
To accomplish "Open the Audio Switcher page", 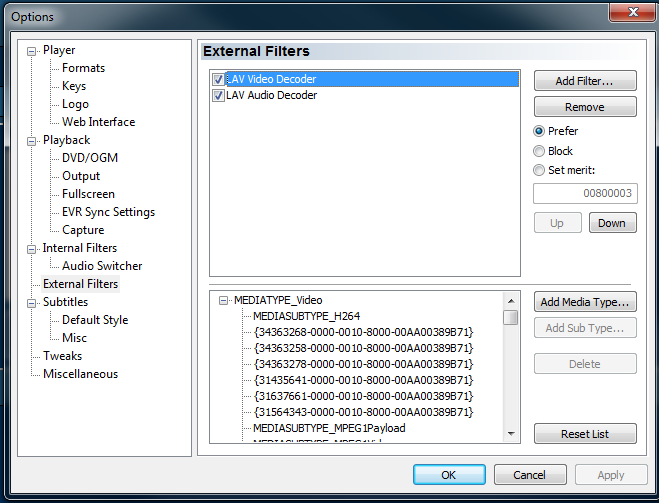I will (102, 266).
